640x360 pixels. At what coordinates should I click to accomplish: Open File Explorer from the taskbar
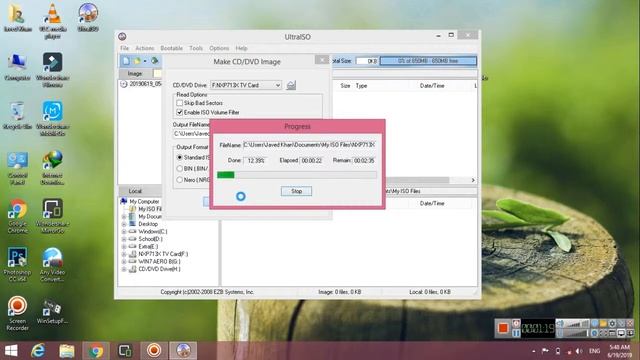pyautogui.click(x=67, y=351)
